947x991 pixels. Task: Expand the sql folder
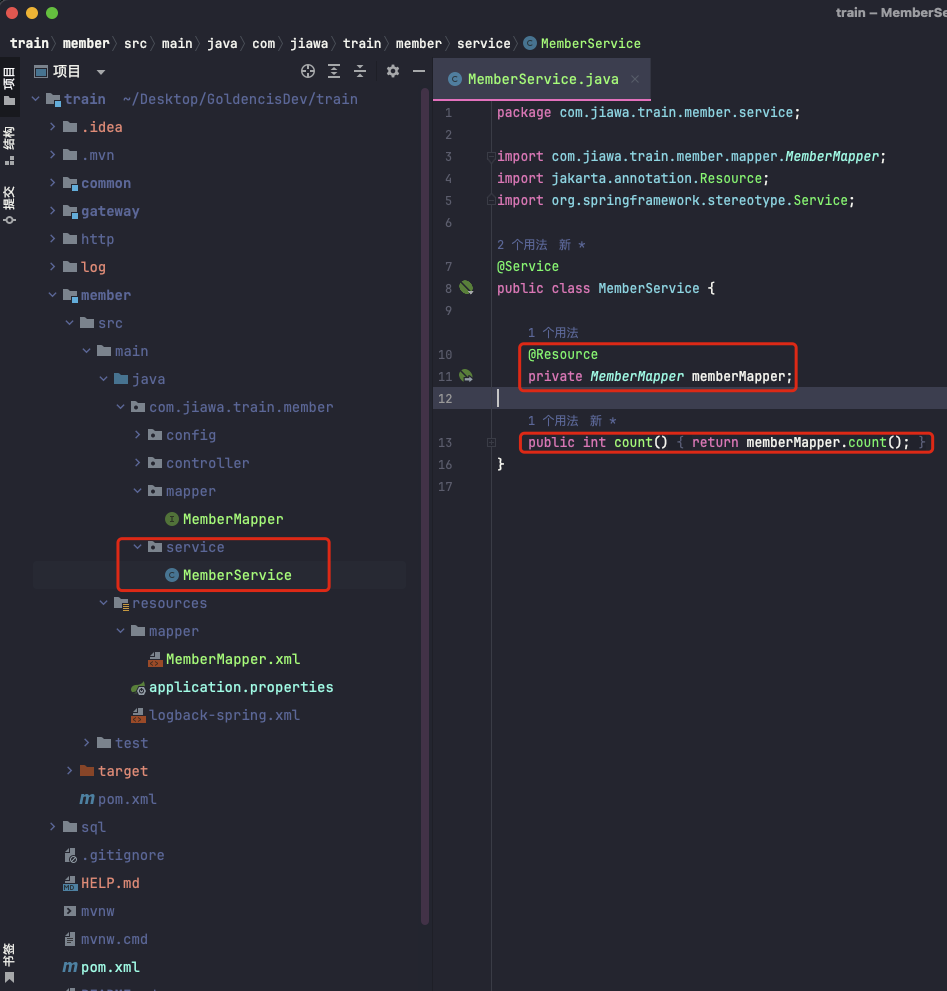click(52, 827)
